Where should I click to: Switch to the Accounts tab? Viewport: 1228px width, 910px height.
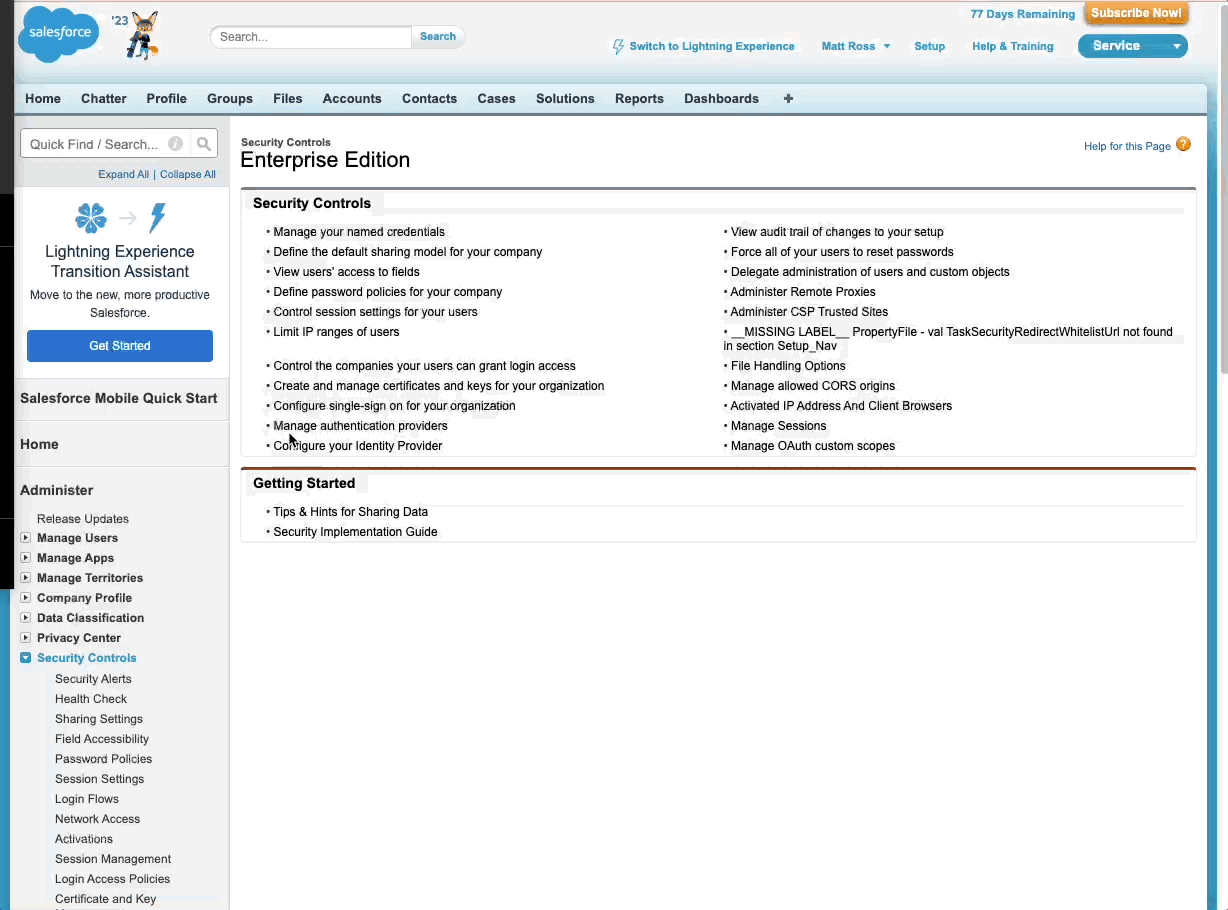pos(352,98)
